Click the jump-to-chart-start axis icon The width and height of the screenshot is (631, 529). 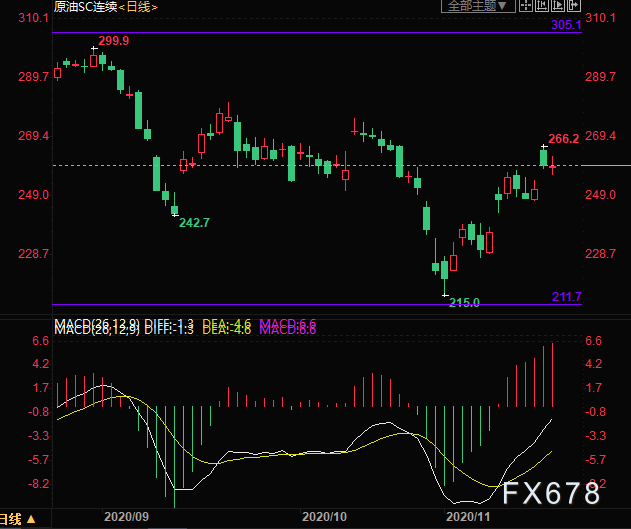[542, 6]
